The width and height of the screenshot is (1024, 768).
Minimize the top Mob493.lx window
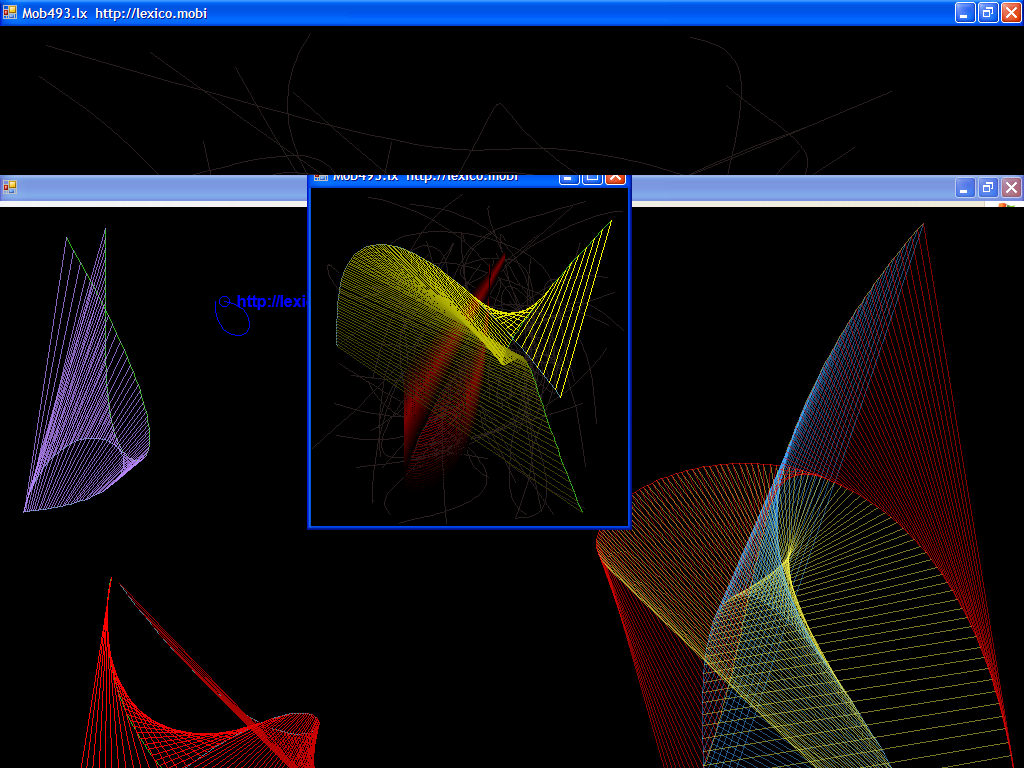pyautogui.click(x=965, y=13)
